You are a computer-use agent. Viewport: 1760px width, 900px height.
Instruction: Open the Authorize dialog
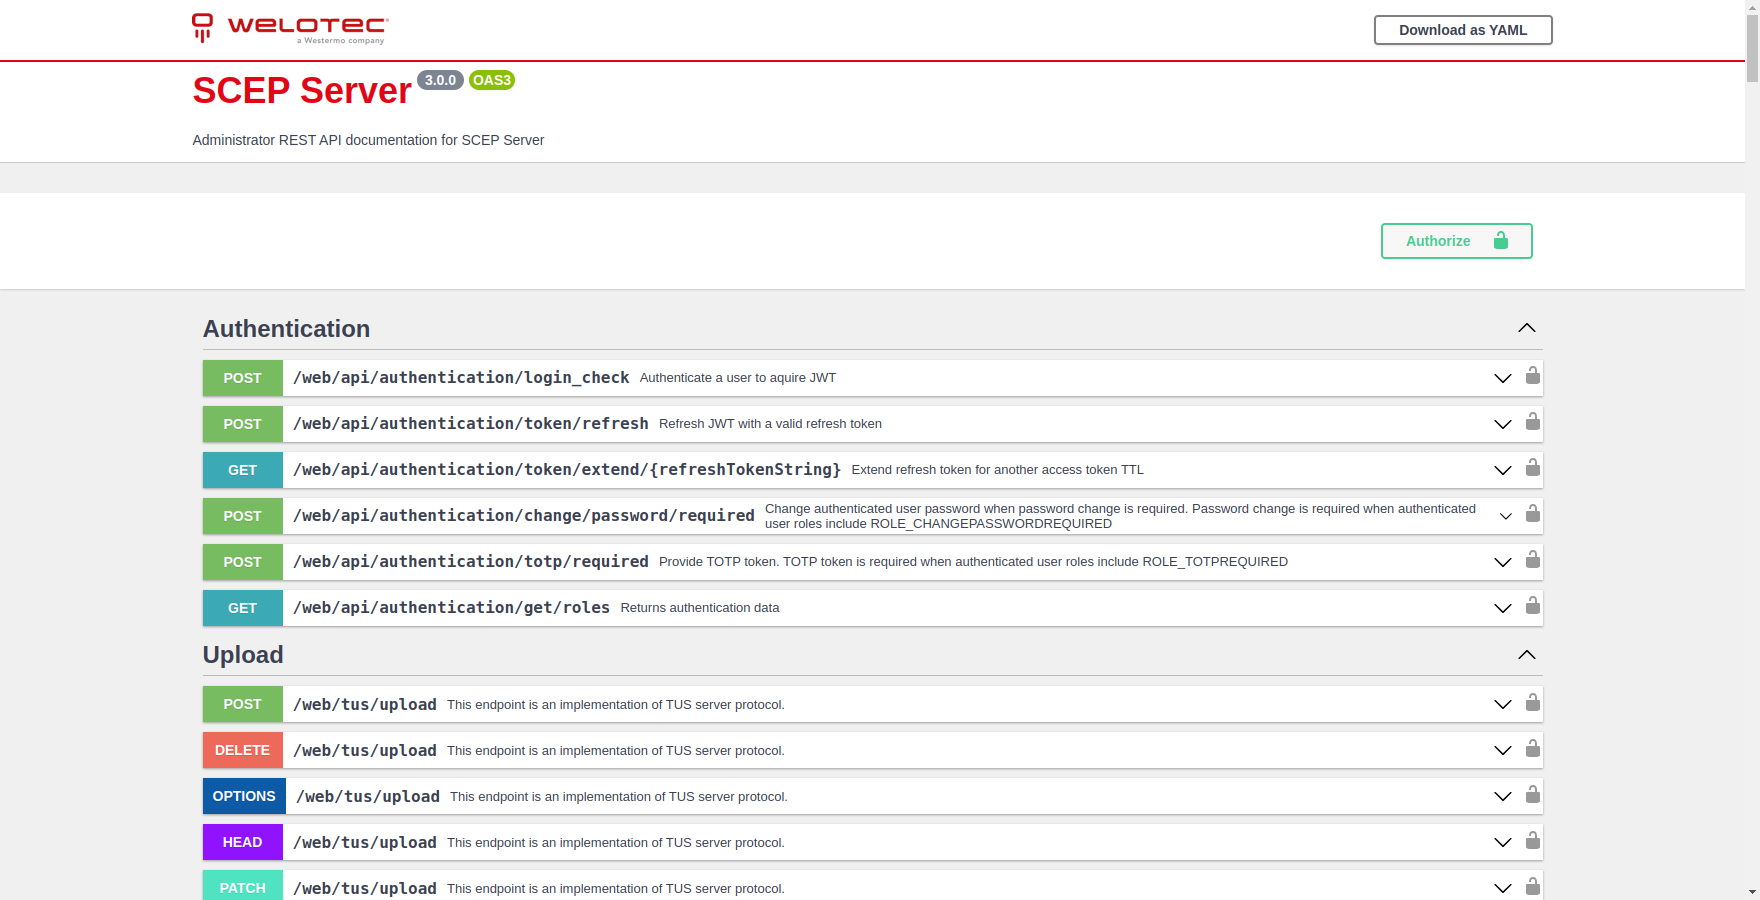pos(1456,241)
